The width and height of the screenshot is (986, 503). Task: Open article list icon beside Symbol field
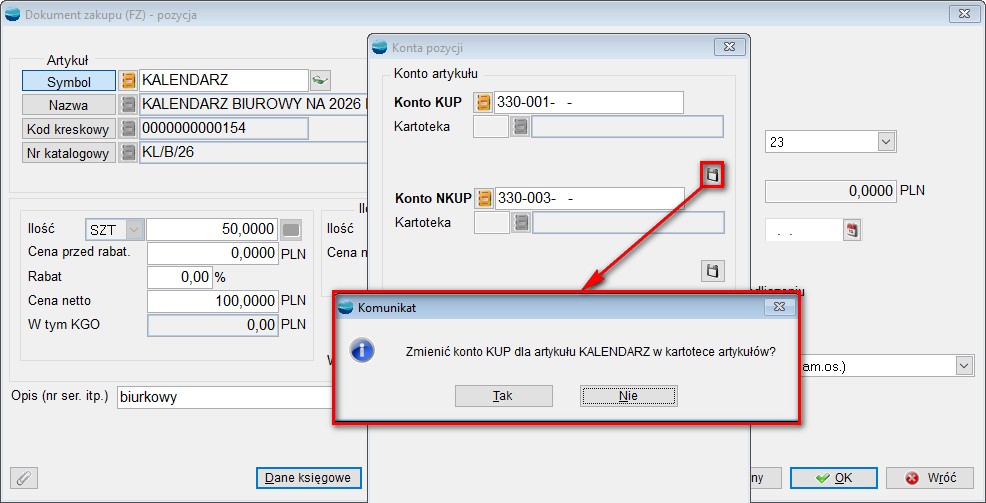(x=128, y=81)
